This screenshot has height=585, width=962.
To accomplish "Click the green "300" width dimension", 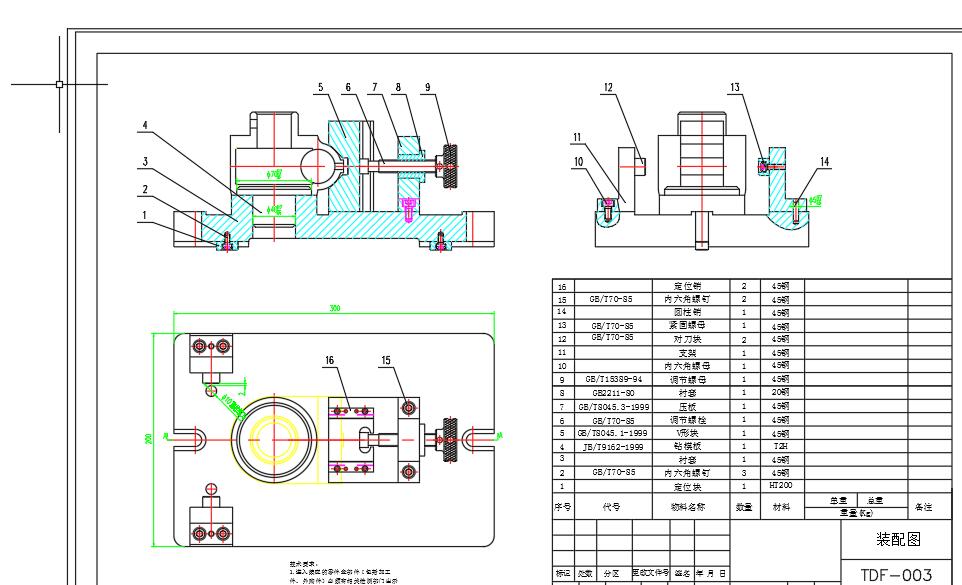I will 334,308.
